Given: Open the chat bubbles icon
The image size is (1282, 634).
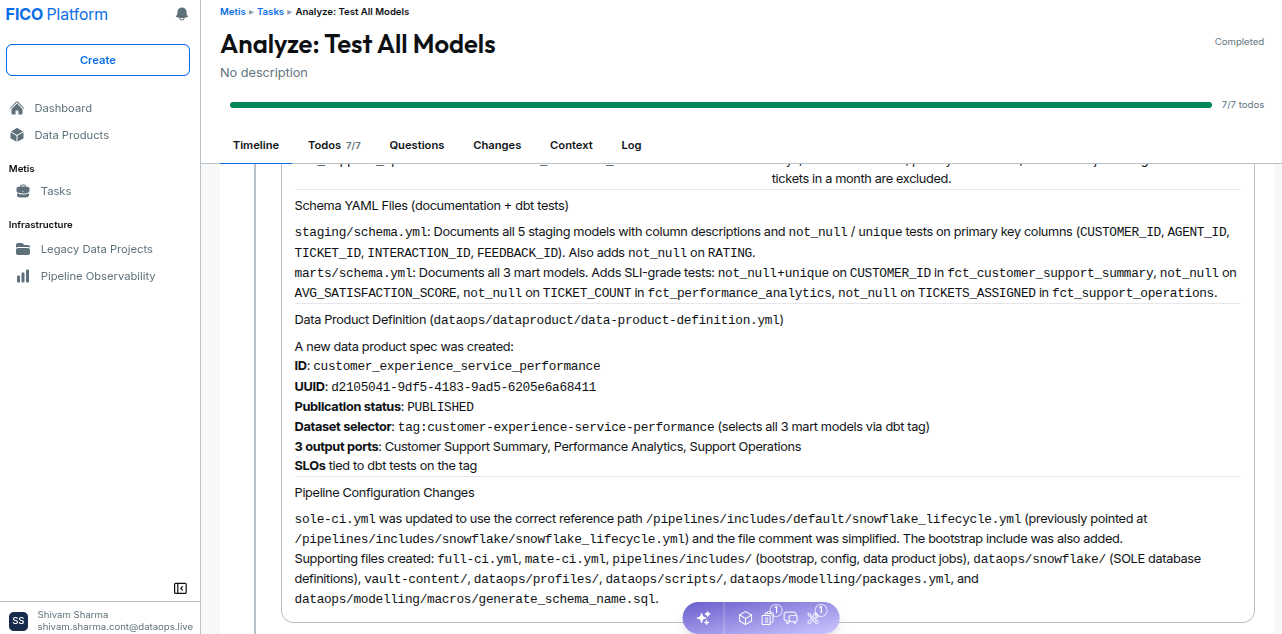Looking at the screenshot, I should pos(790,618).
